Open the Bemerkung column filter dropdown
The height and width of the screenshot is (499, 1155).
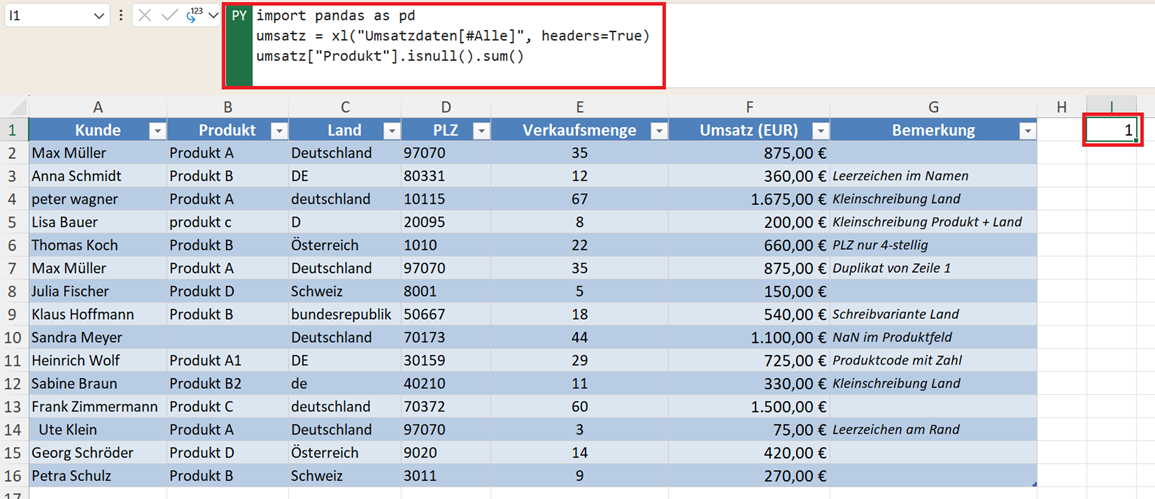tap(1027, 131)
